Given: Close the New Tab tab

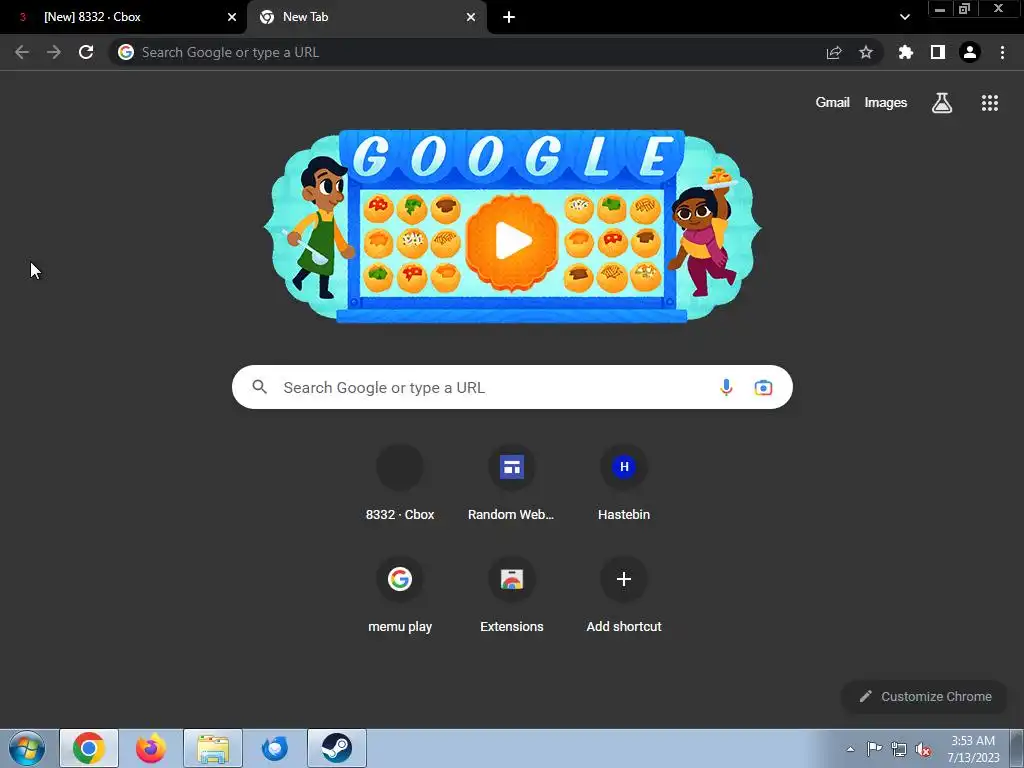Looking at the screenshot, I should point(471,18).
